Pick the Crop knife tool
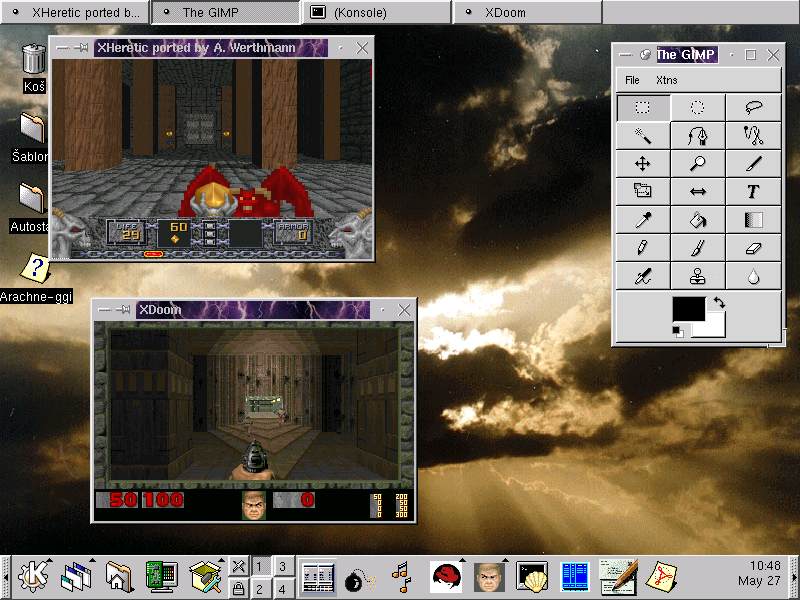Viewport: 800px width, 600px height. click(754, 164)
